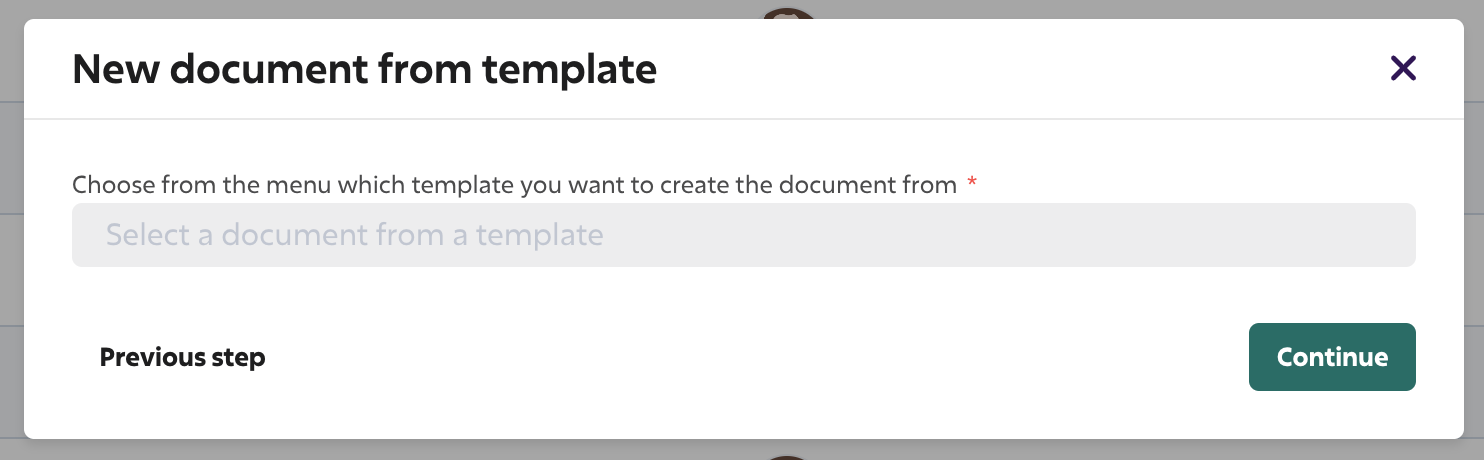Click the dimmed background strip beneath the dialog
Image resolution: width=1484 pixels, height=460 pixels.
click(x=400, y=449)
